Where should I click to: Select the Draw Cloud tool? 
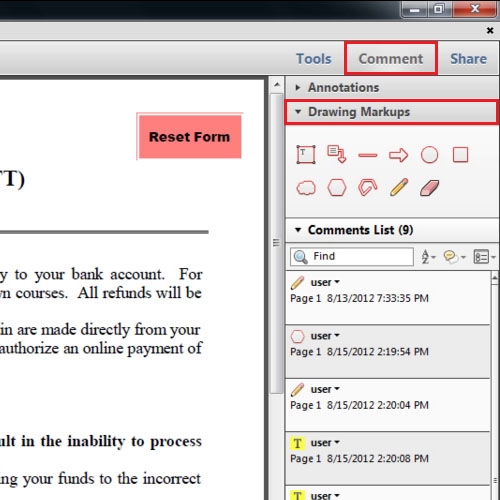pyautogui.click(x=306, y=188)
